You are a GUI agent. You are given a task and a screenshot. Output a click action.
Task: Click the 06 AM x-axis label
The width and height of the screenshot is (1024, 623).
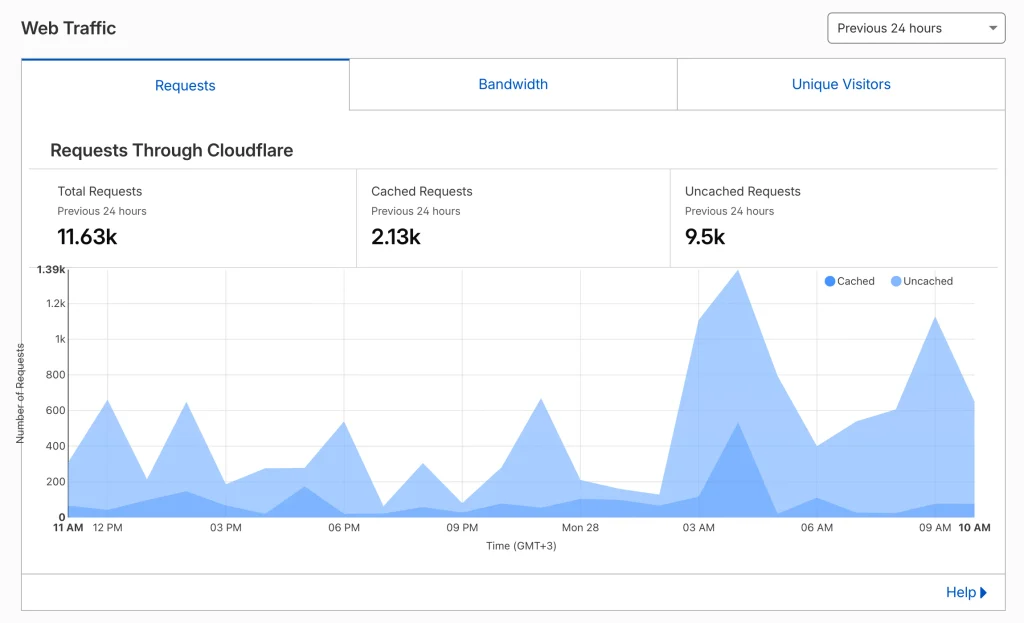pyautogui.click(x=817, y=528)
